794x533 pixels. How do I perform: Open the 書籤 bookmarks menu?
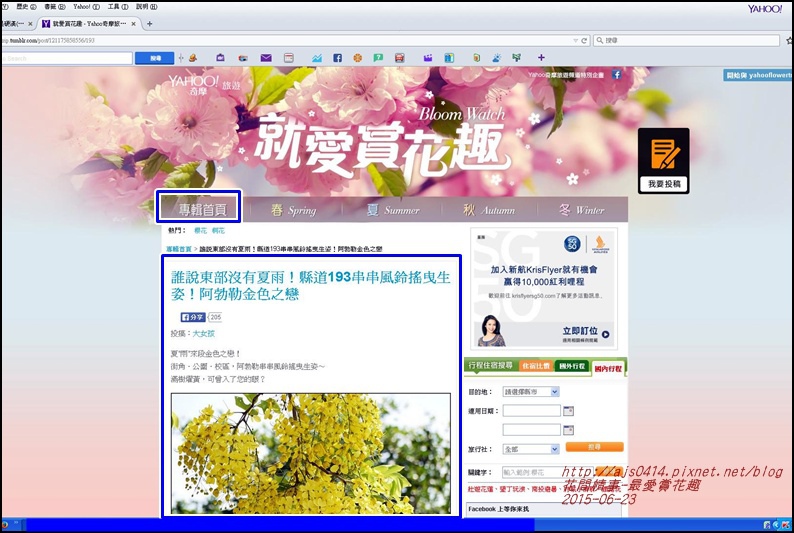click(55, 7)
